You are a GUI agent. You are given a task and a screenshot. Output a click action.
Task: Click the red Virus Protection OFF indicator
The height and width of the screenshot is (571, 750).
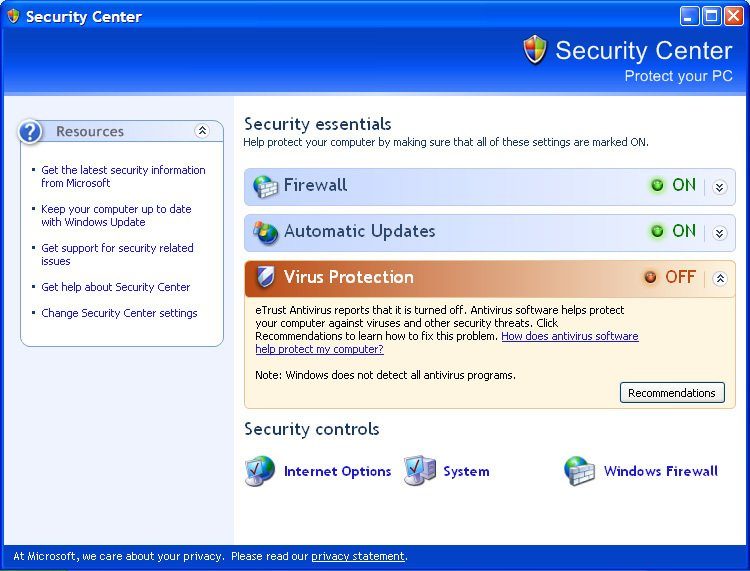point(651,277)
